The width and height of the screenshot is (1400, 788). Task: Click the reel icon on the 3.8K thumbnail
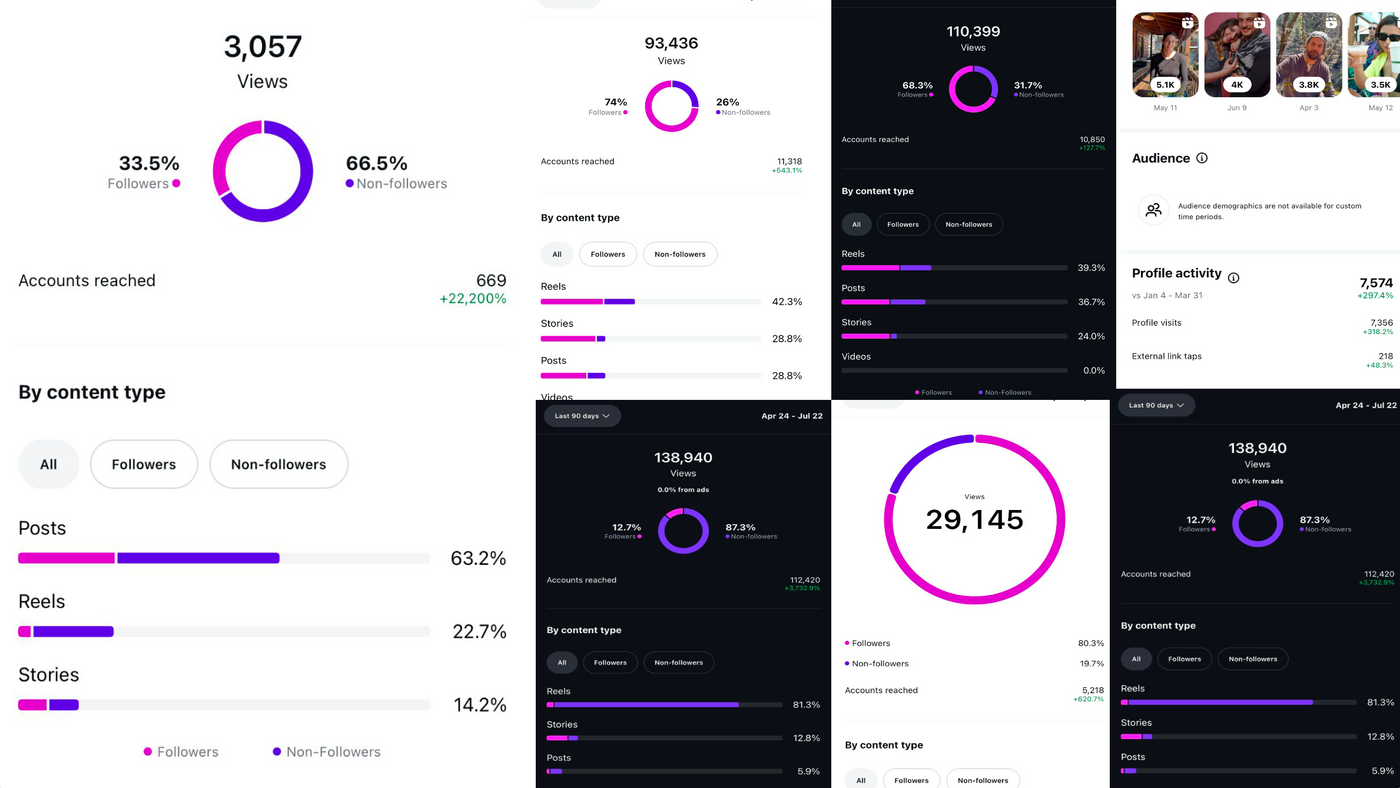pos(1332,22)
